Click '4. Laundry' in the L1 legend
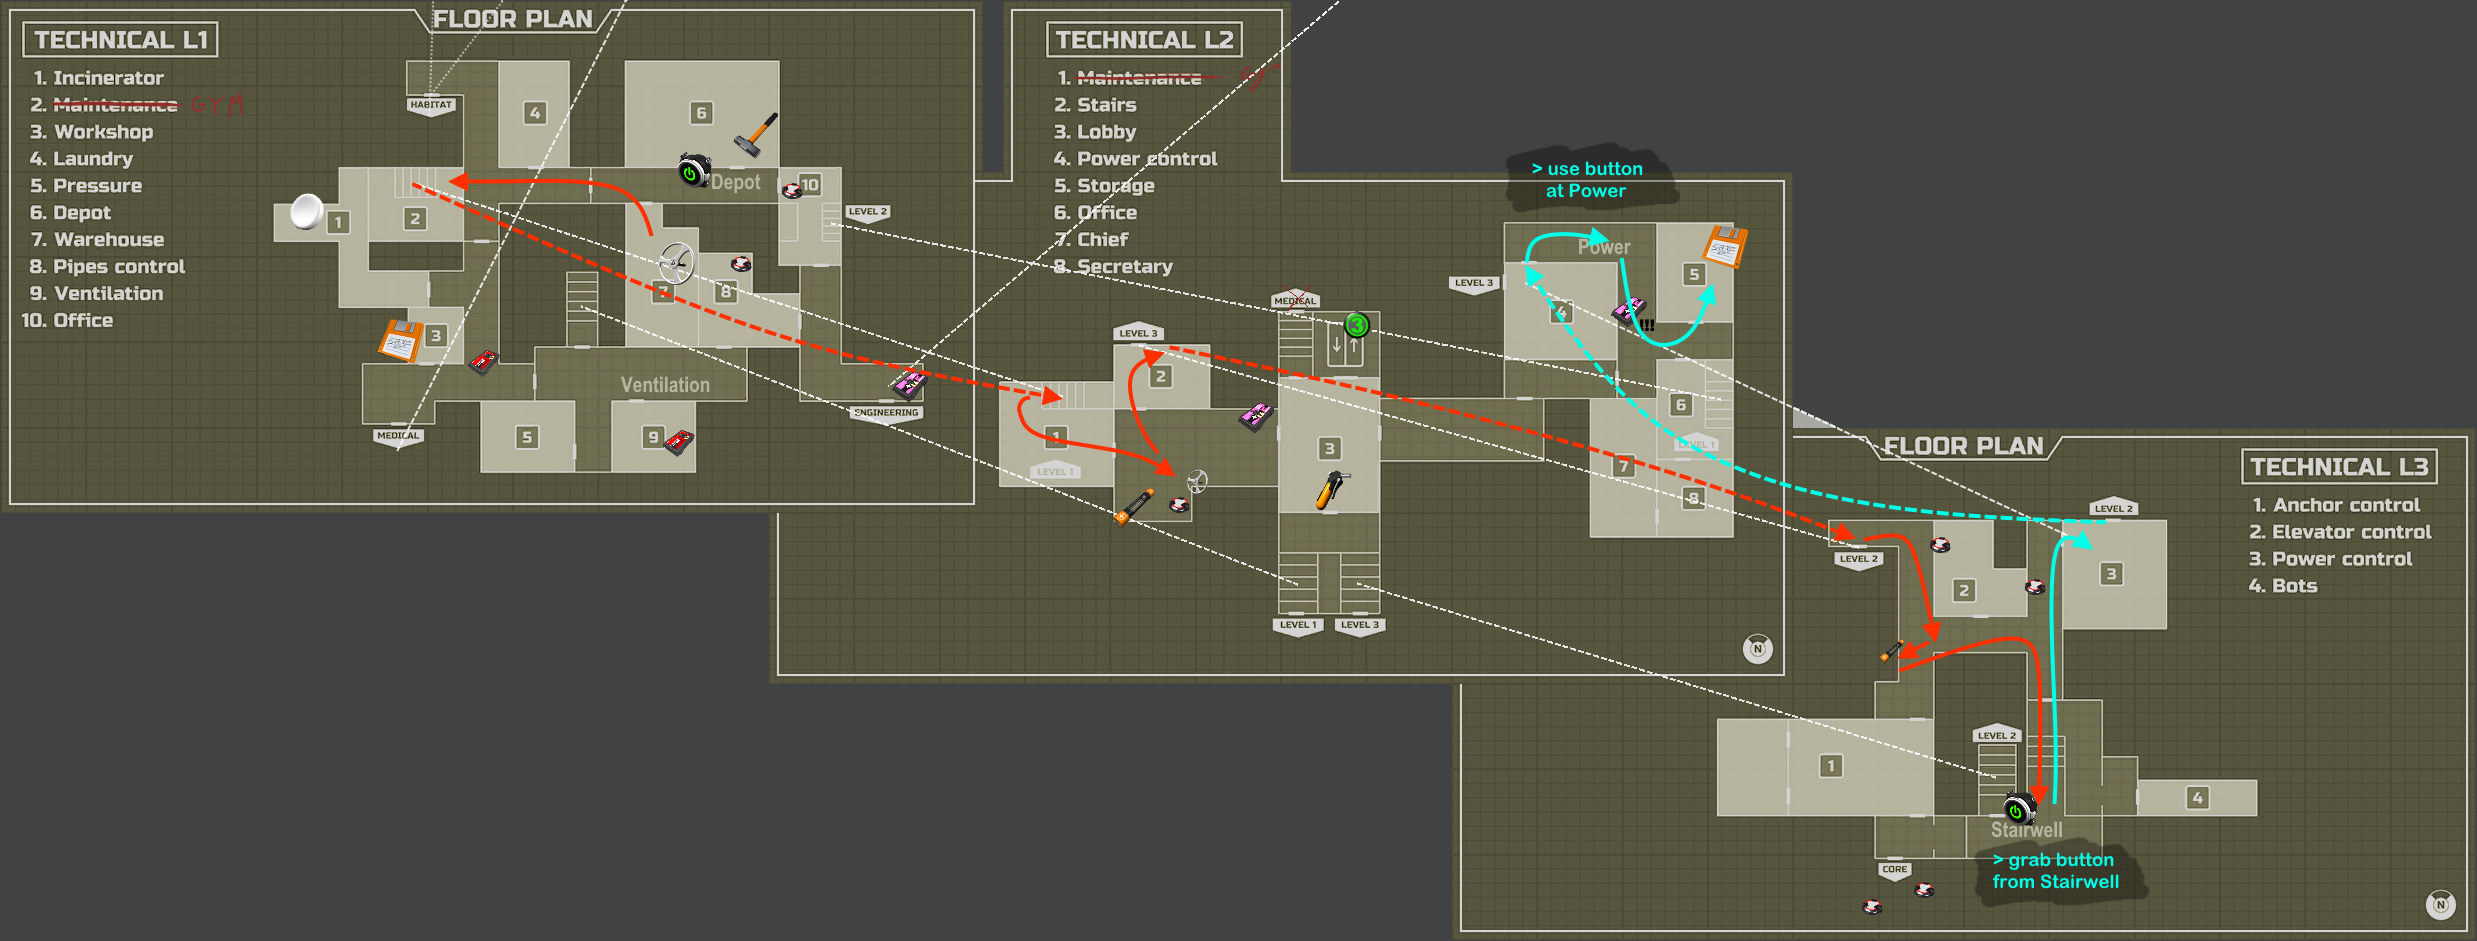This screenshot has height=941, width=2477. [81, 159]
